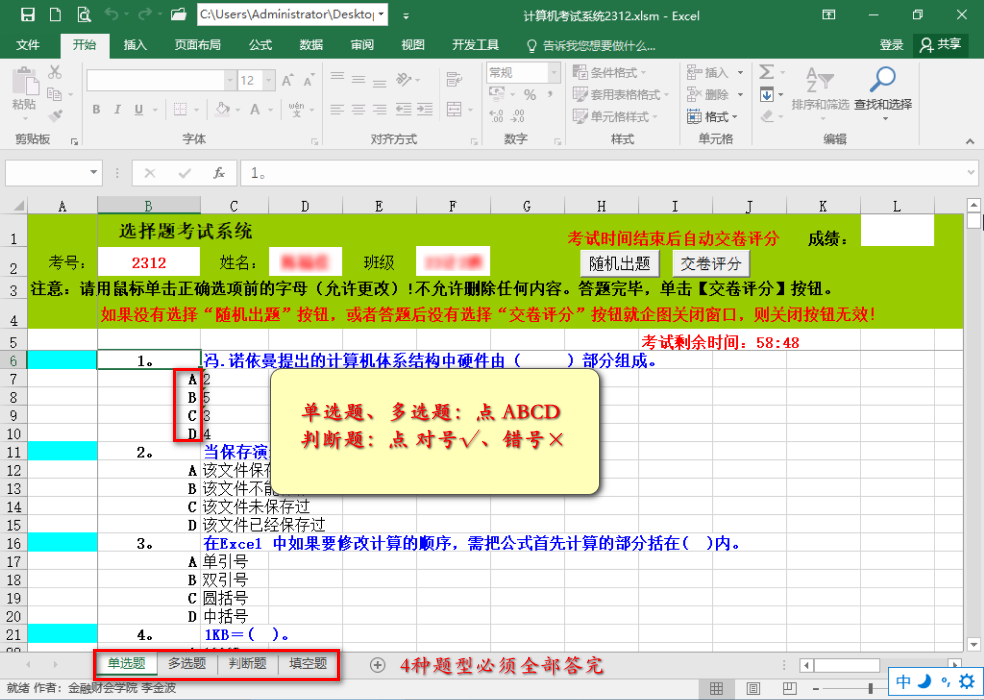Click the Undo arrow icon
Viewport: 984px width, 700px height.
[x=112, y=14]
